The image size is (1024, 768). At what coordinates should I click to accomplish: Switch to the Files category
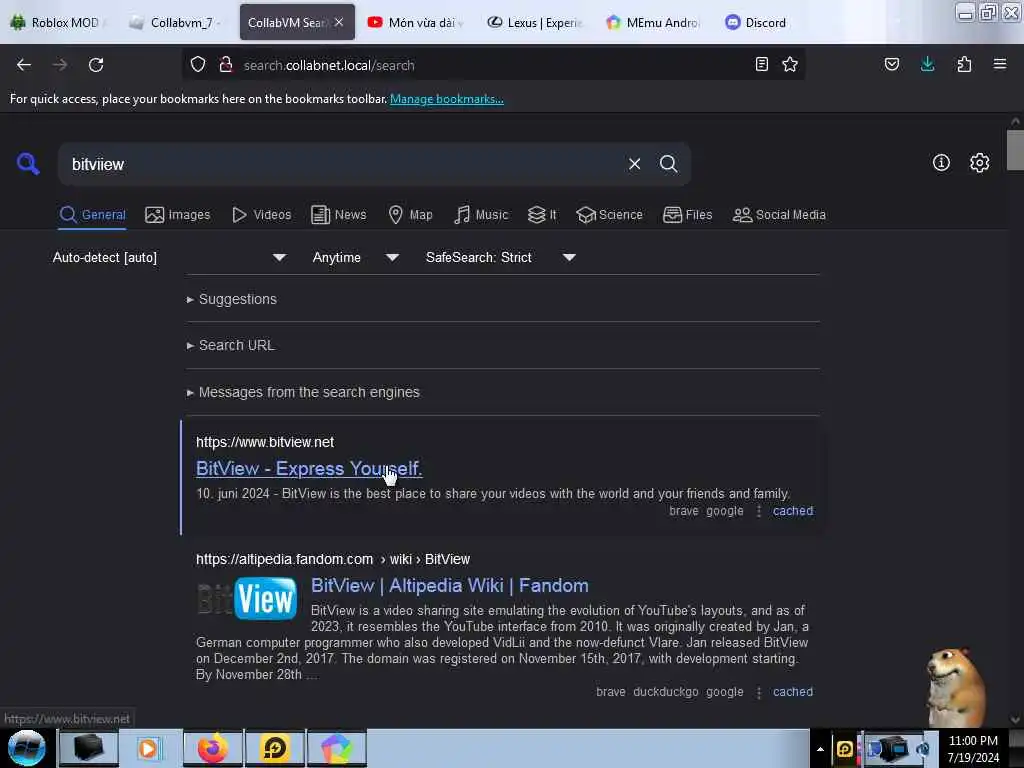(687, 214)
